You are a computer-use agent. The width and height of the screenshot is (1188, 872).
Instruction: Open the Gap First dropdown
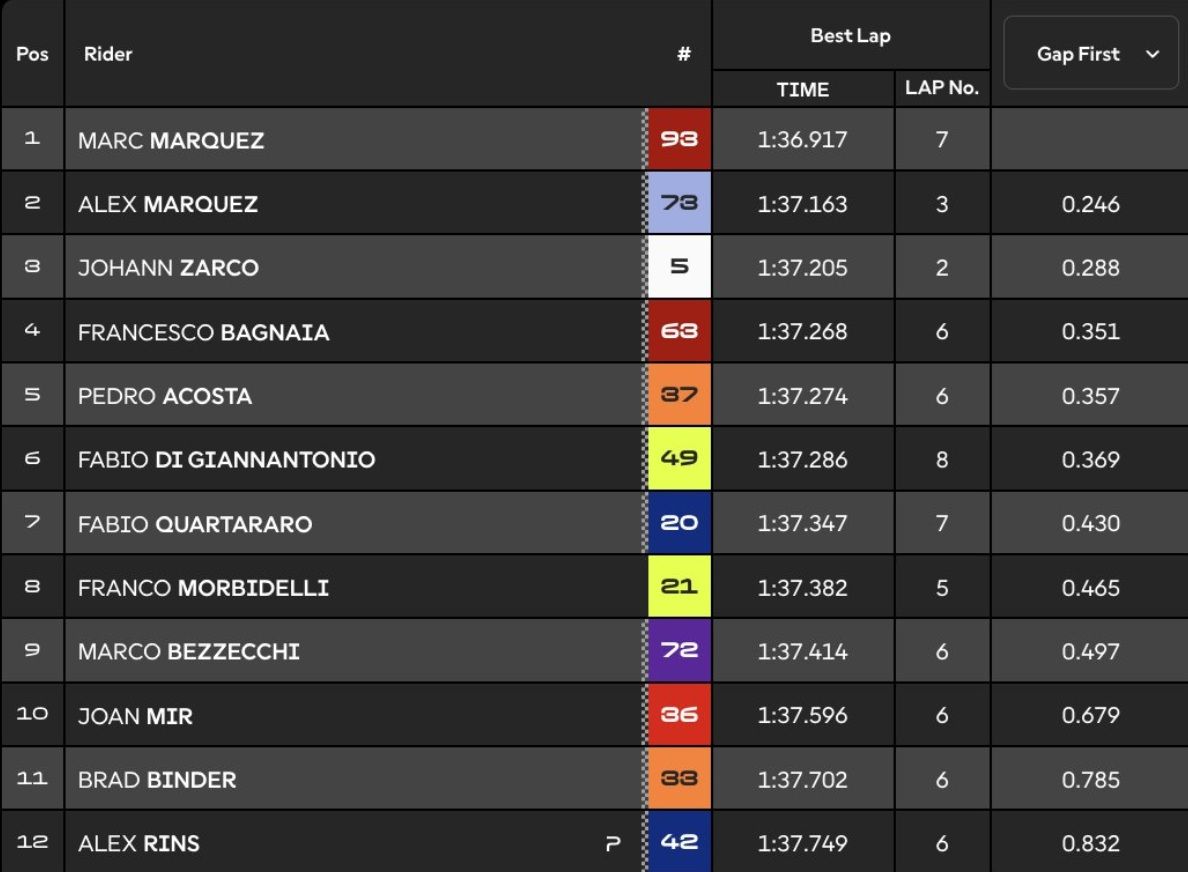1091,54
